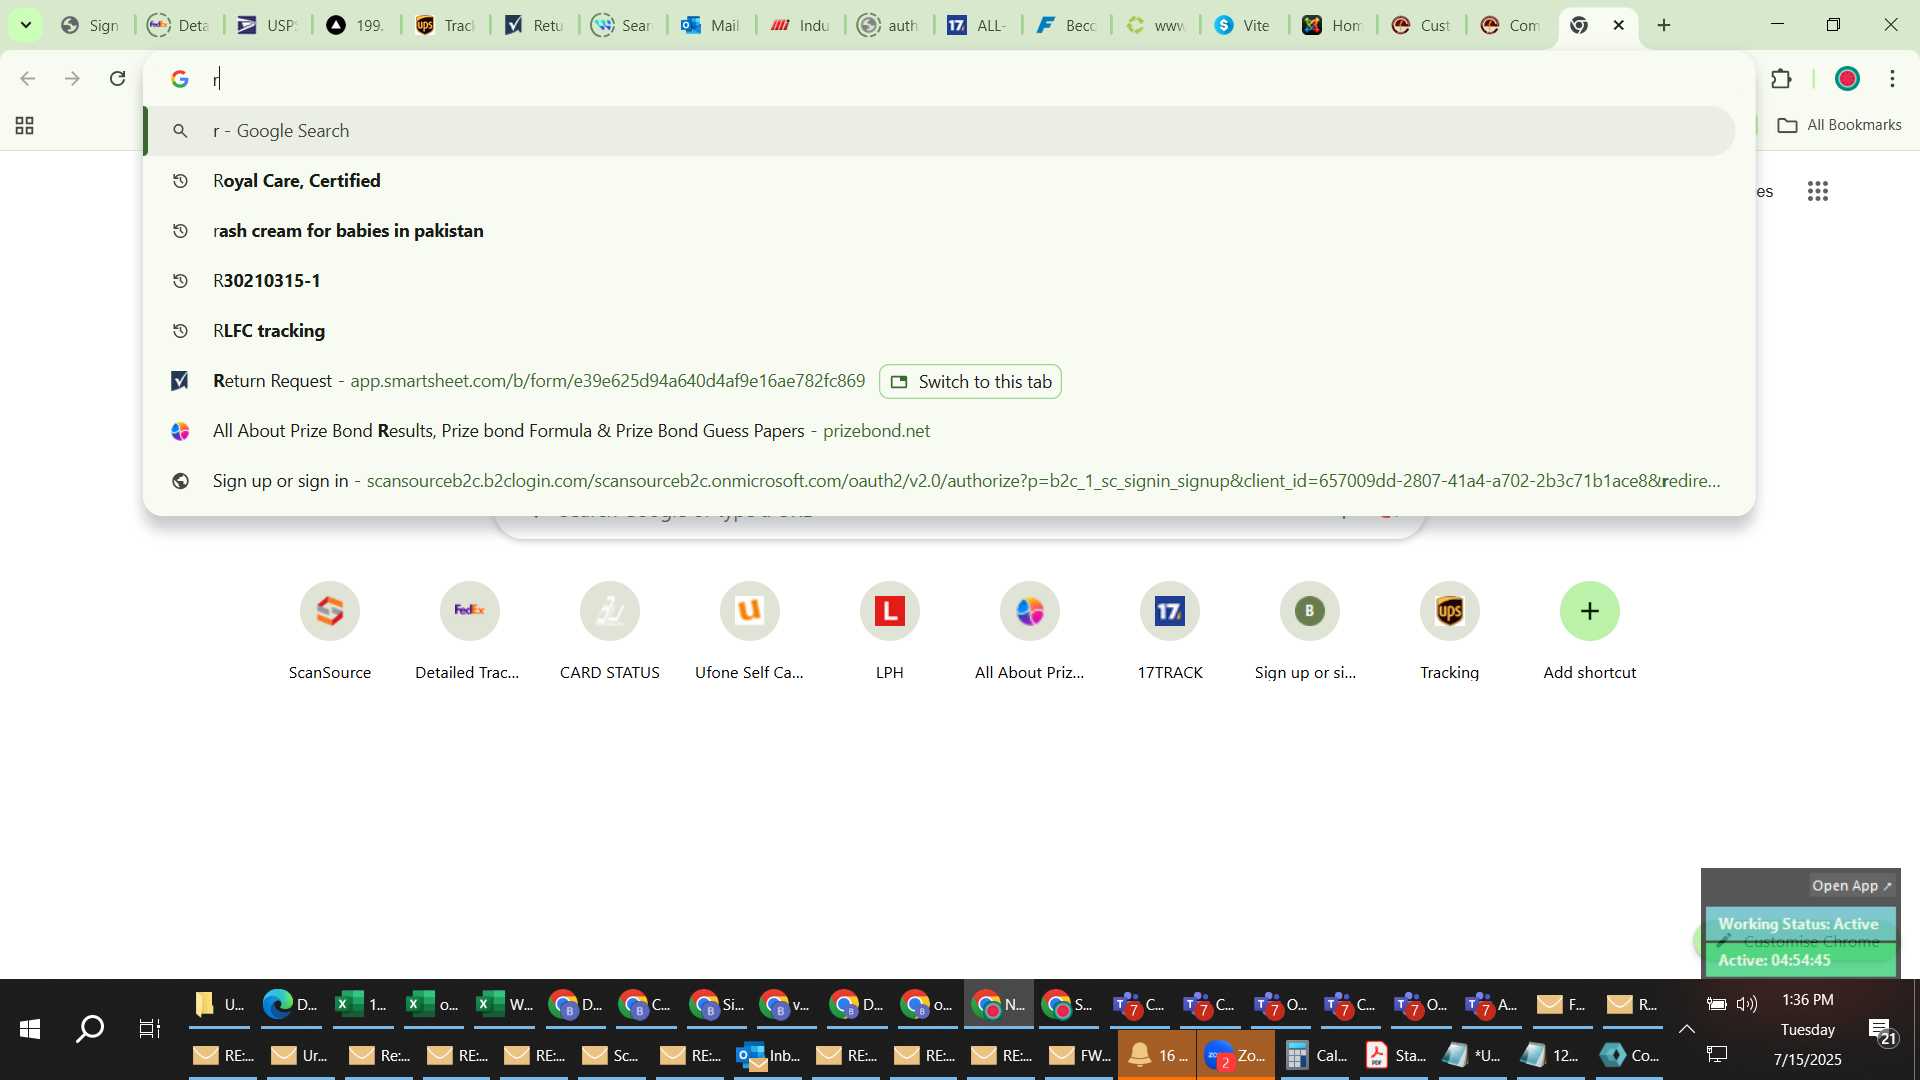Open LPH shortcut
1920x1080 pixels.
890,632
